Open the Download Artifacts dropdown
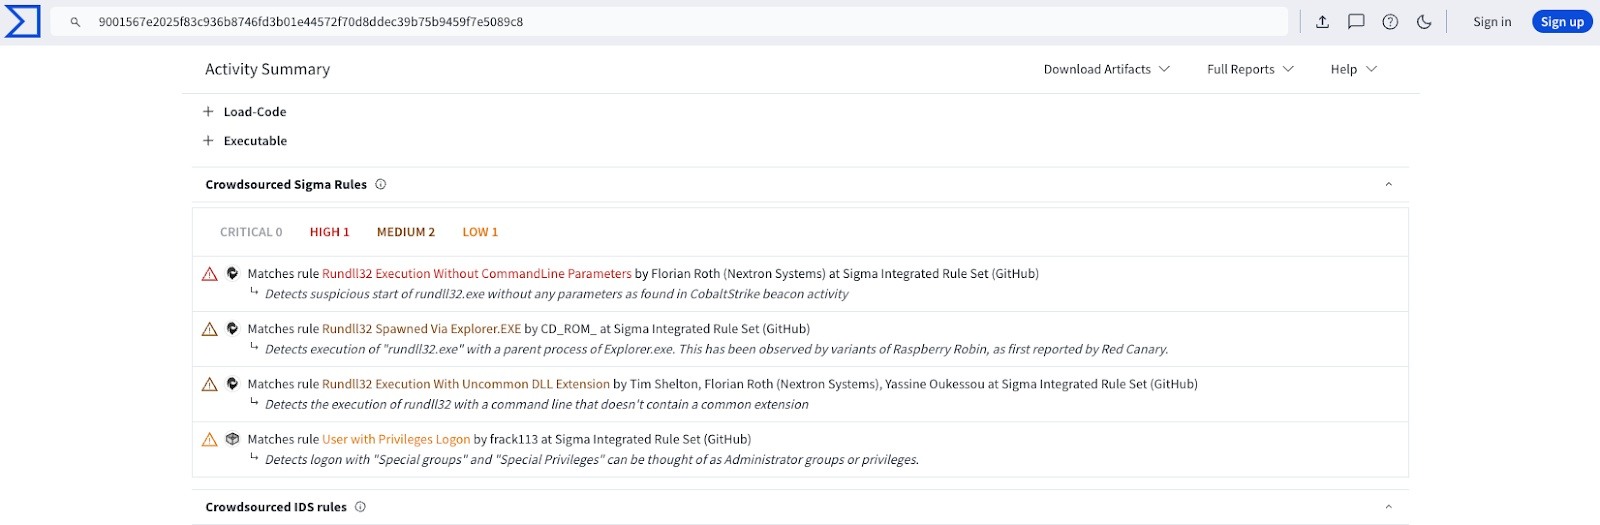Screen dimensions: 1600x525 (x=1106, y=69)
